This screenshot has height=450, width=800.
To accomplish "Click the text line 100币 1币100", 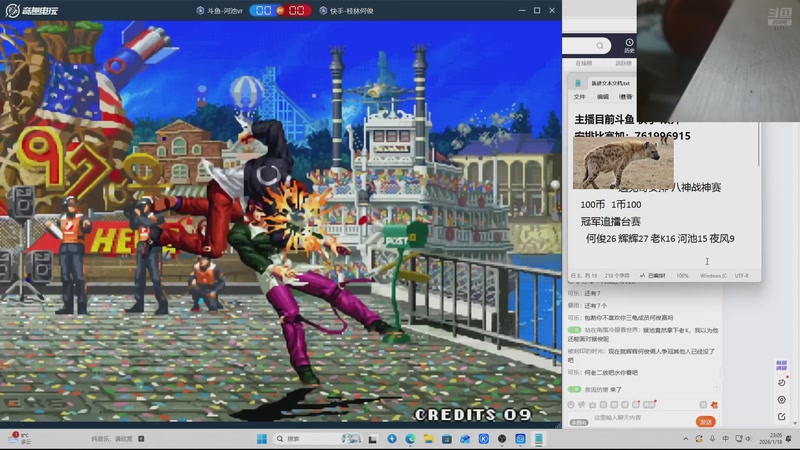I will point(611,205).
